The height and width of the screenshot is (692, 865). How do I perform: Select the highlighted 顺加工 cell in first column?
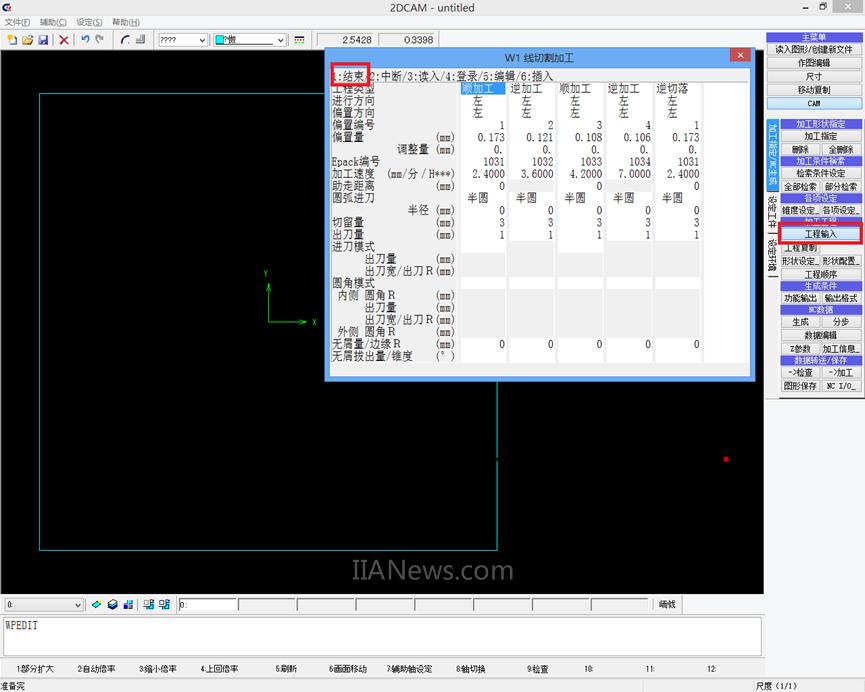[x=483, y=89]
